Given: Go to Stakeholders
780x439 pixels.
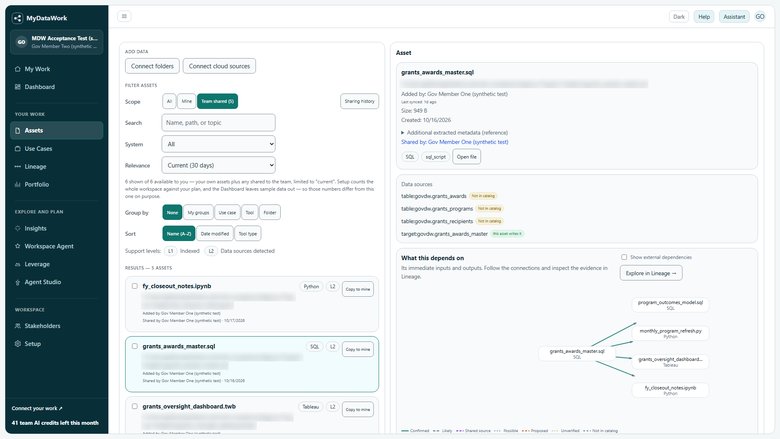Looking at the screenshot, I should (x=56, y=326).
